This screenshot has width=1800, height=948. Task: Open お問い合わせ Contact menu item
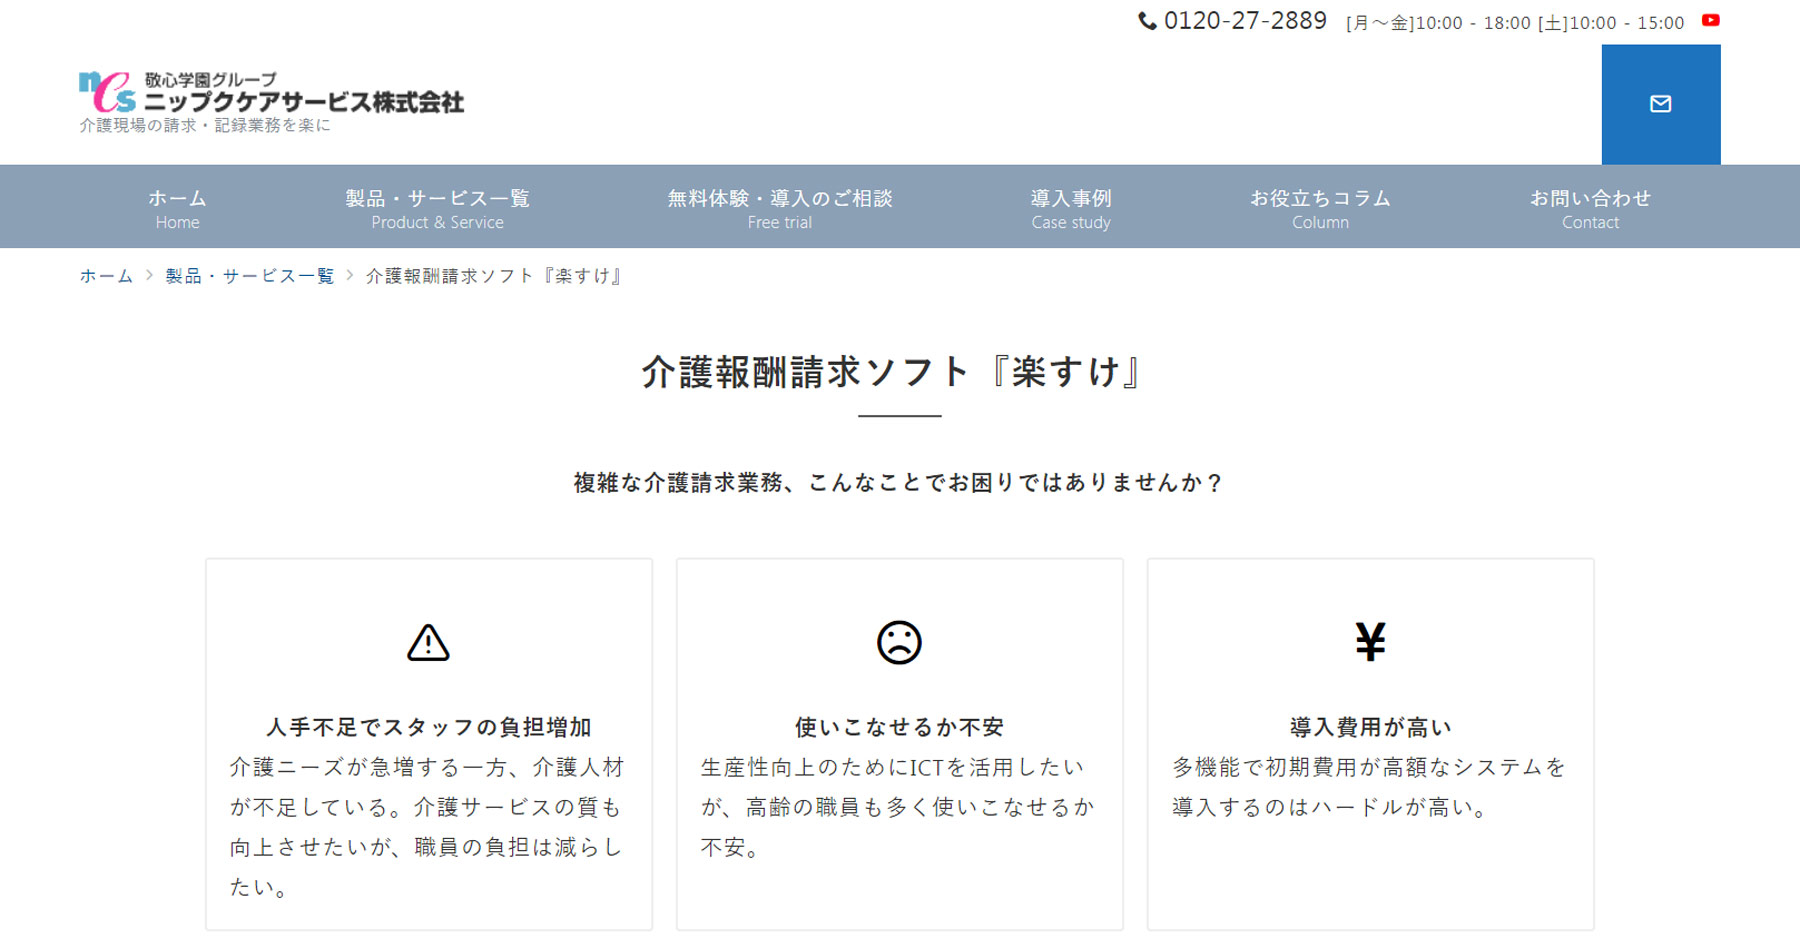1590,208
